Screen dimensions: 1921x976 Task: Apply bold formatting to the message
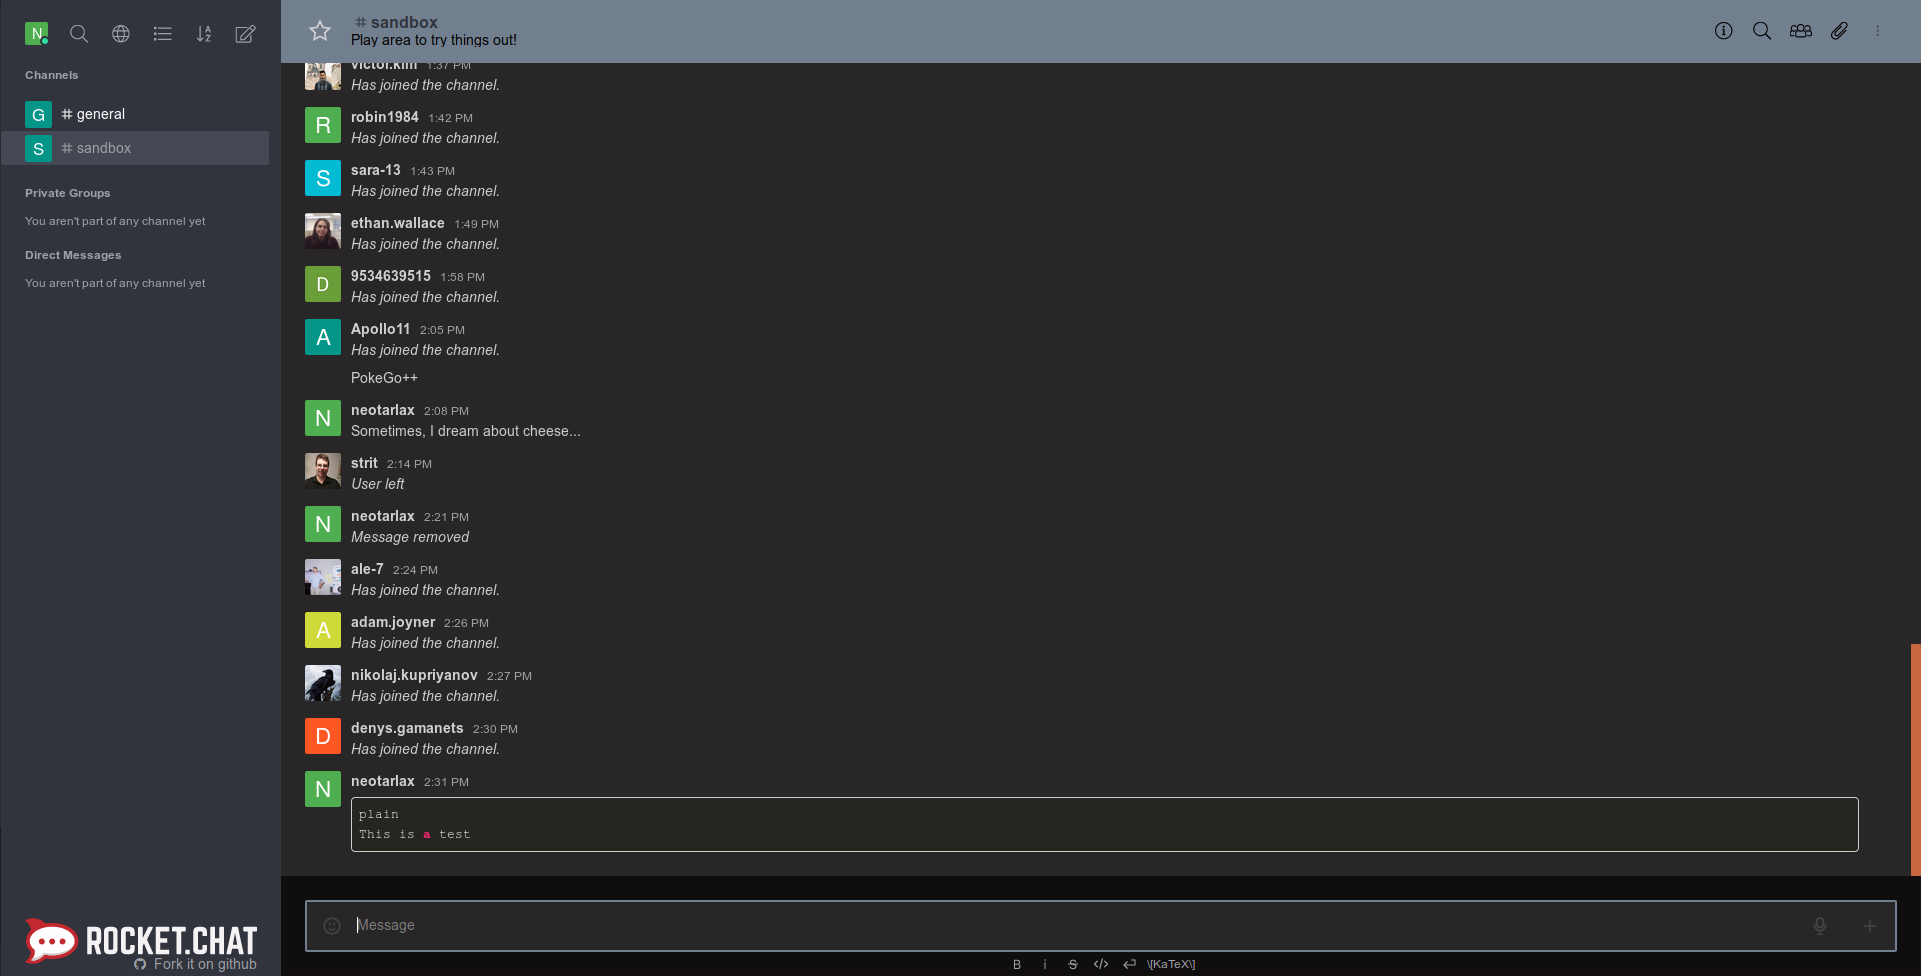[1017, 964]
